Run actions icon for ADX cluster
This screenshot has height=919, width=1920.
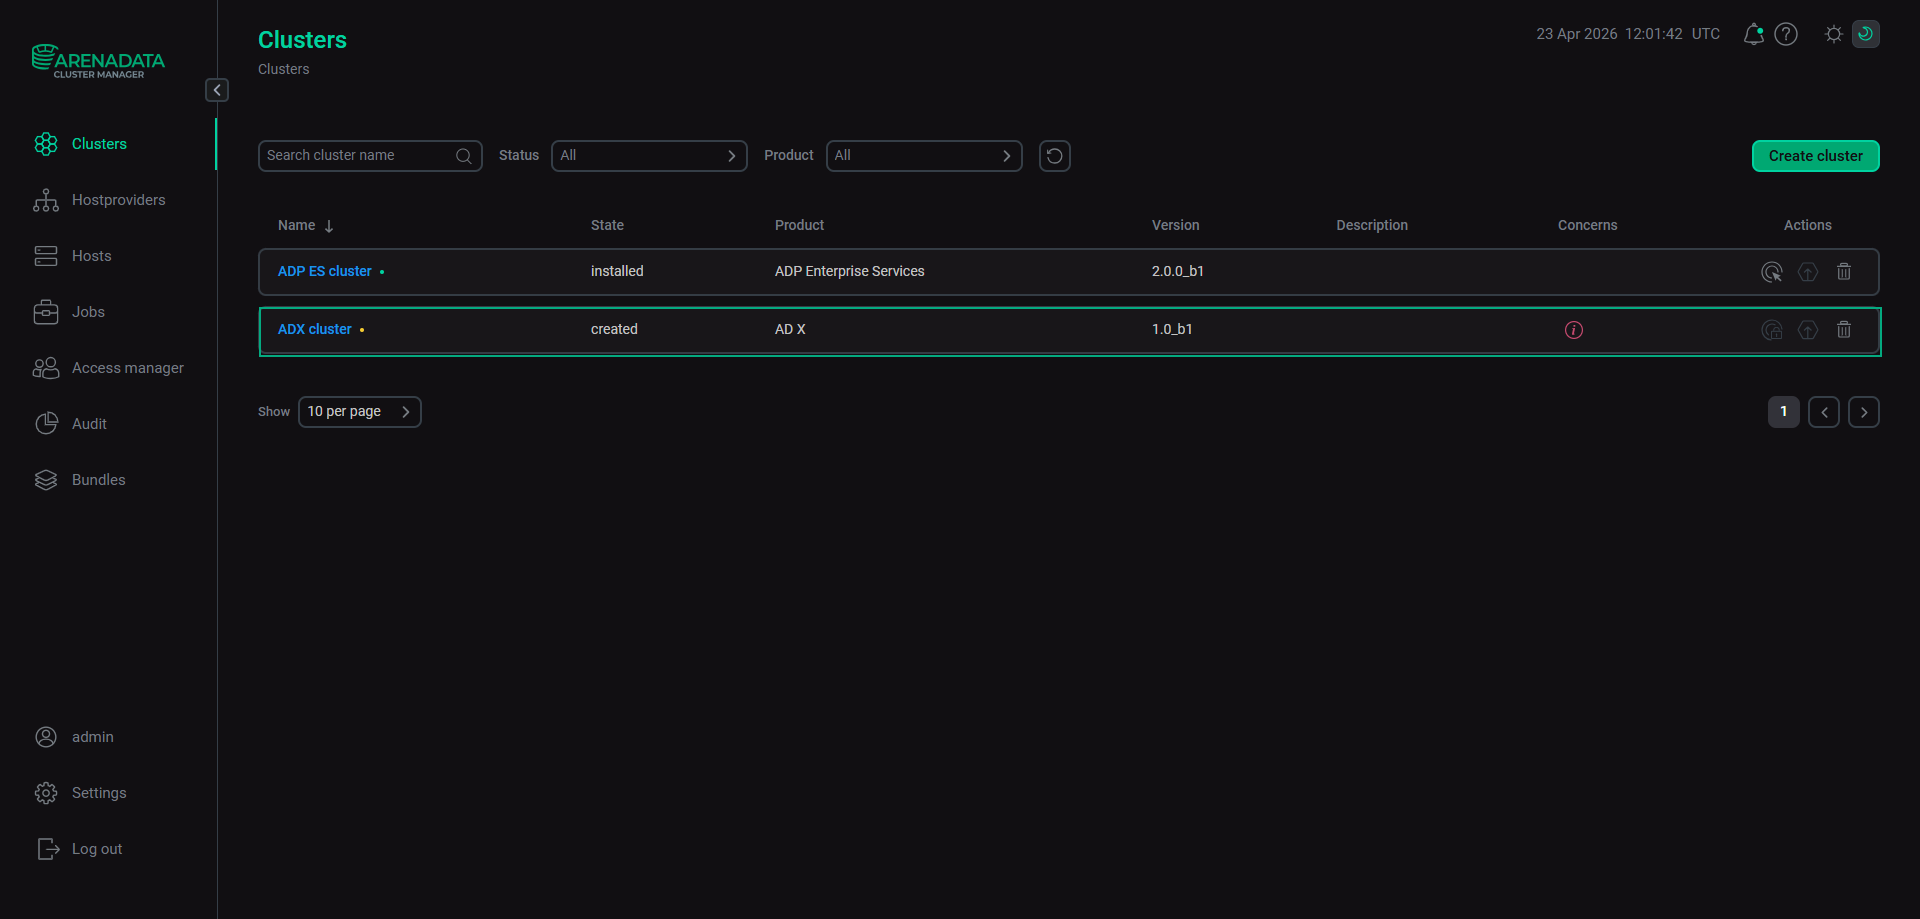click(x=1772, y=330)
